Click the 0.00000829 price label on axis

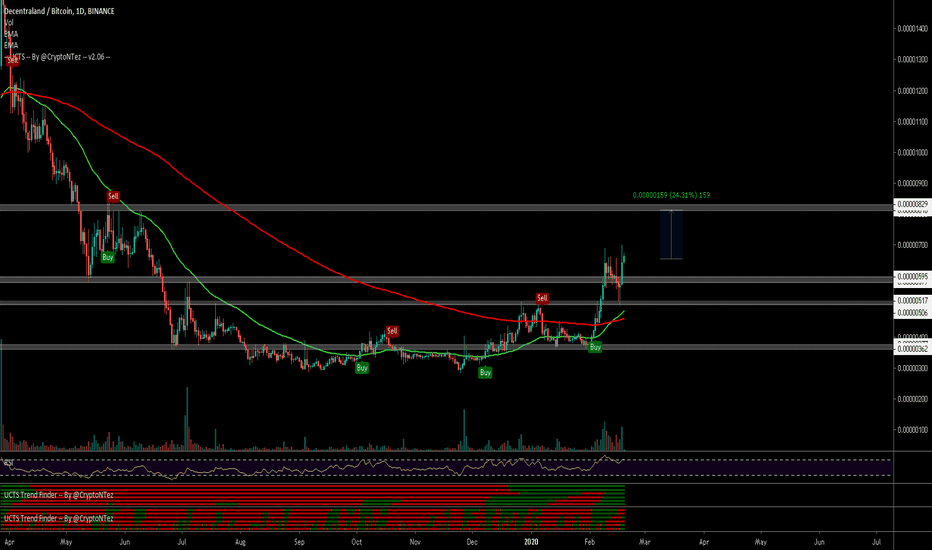click(x=912, y=204)
